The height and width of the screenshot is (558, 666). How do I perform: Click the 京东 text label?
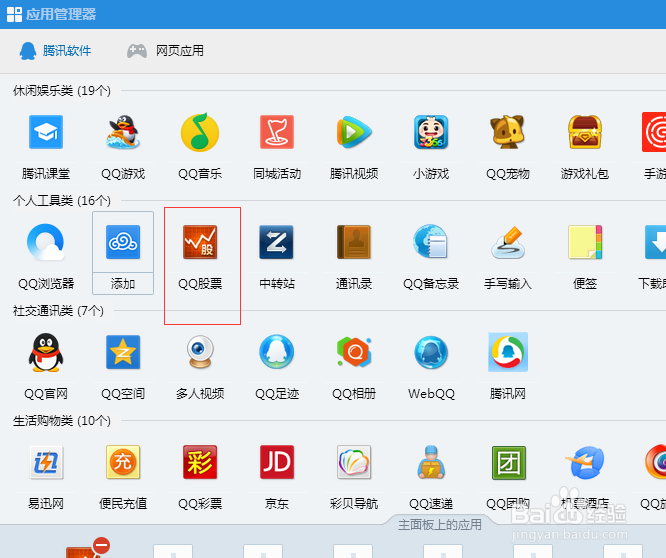point(277,504)
